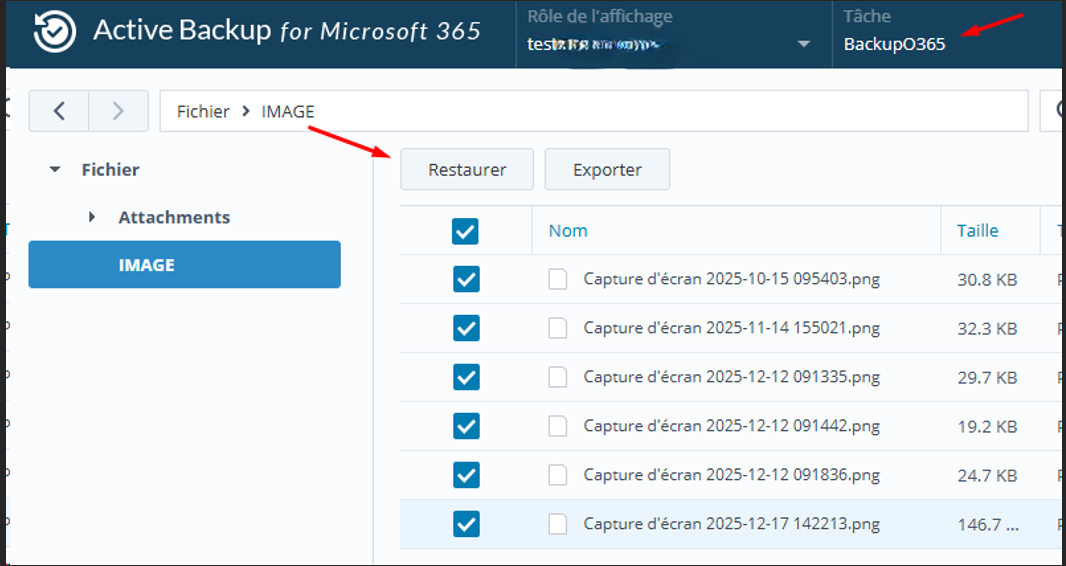
Task: Uncheck the row for Capture 2025-12-12 091442.png
Action: 466,426
